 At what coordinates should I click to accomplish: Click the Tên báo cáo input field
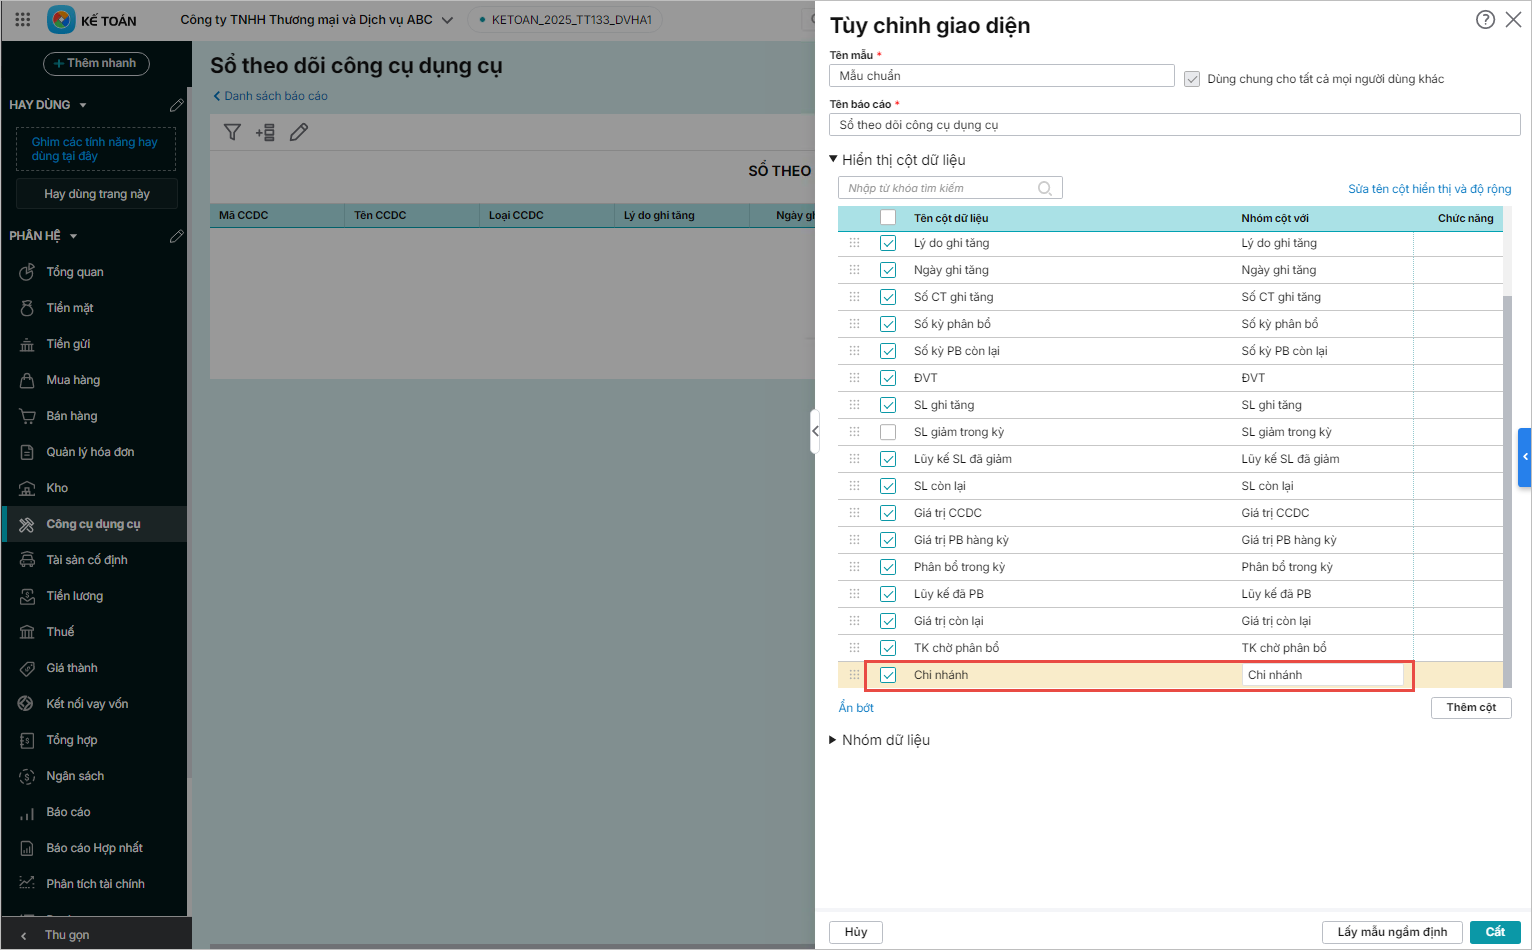click(1175, 125)
